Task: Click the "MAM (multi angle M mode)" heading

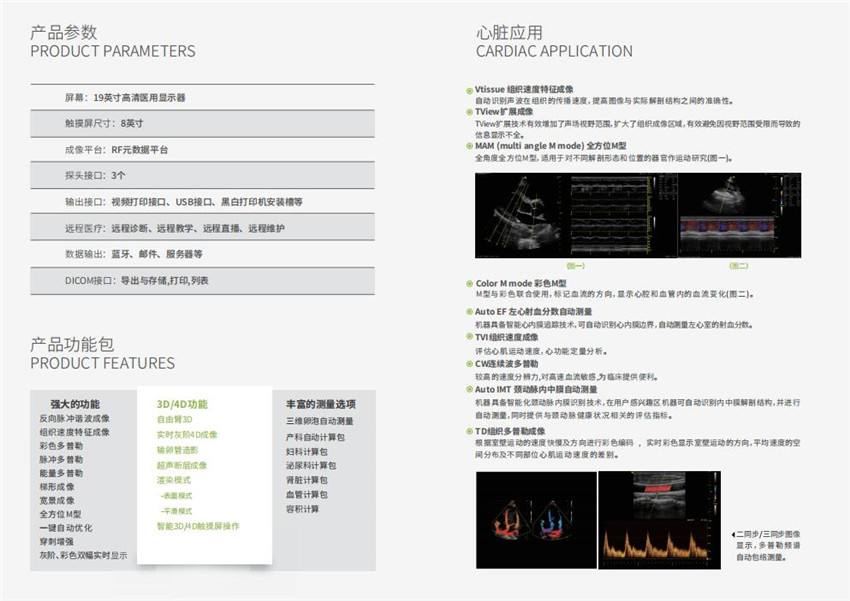Action: pyautogui.click(x=551, y=146)
